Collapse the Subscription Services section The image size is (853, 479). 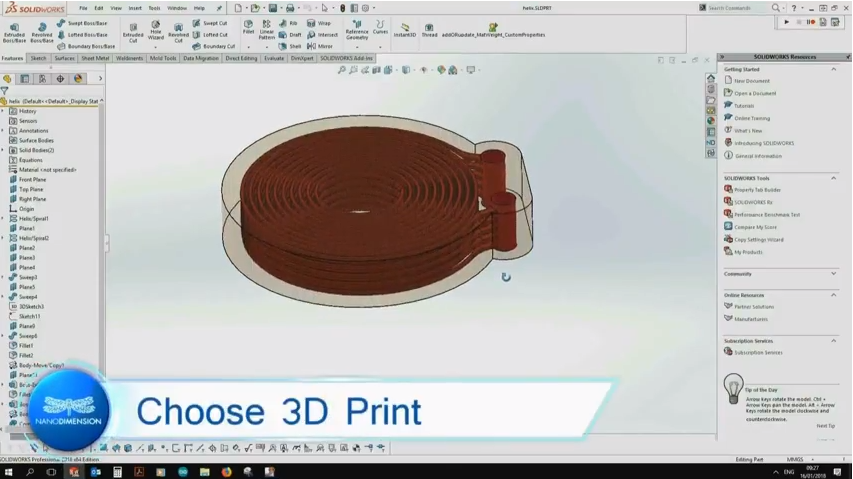click(x=833, y=340)
